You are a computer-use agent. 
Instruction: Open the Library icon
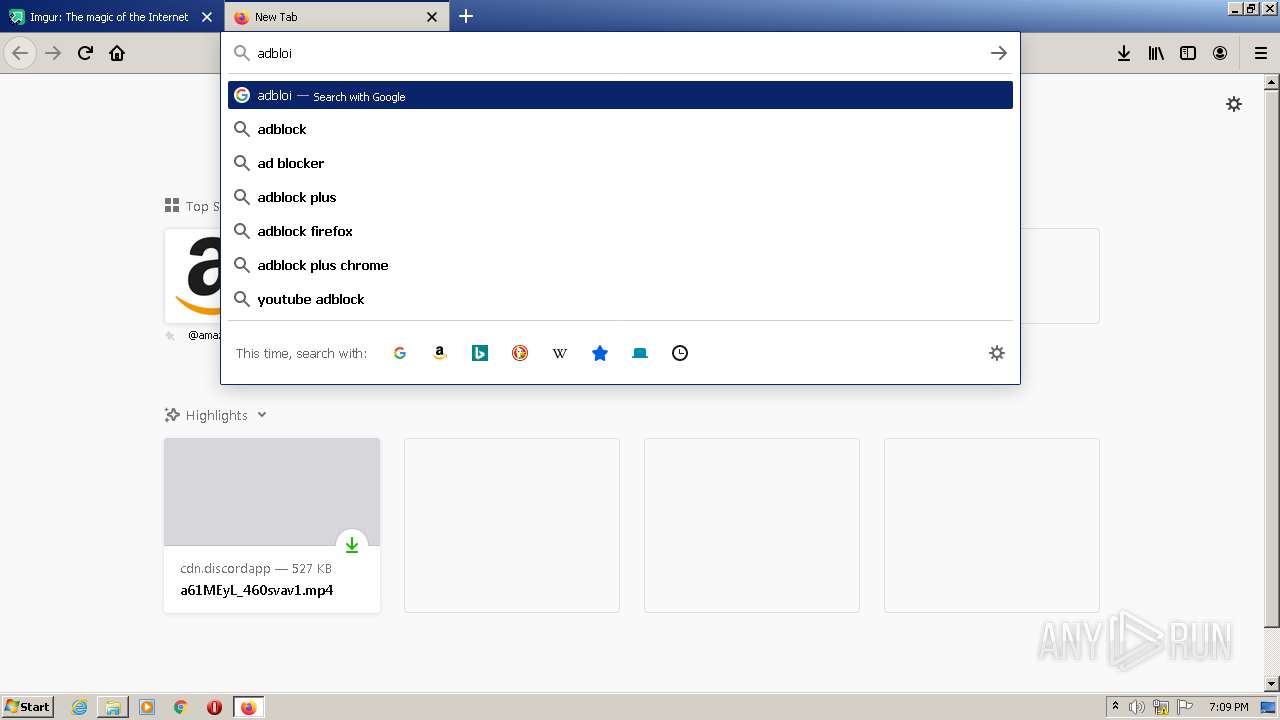(x=1156, y=53)
